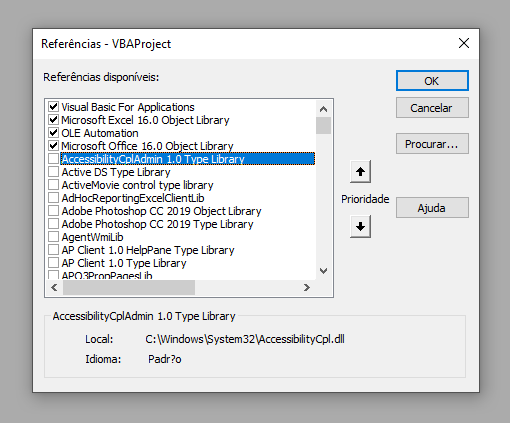
Task: Select the row 'AdHocReportingExcelClientLib'
Action: click(133, 198)
